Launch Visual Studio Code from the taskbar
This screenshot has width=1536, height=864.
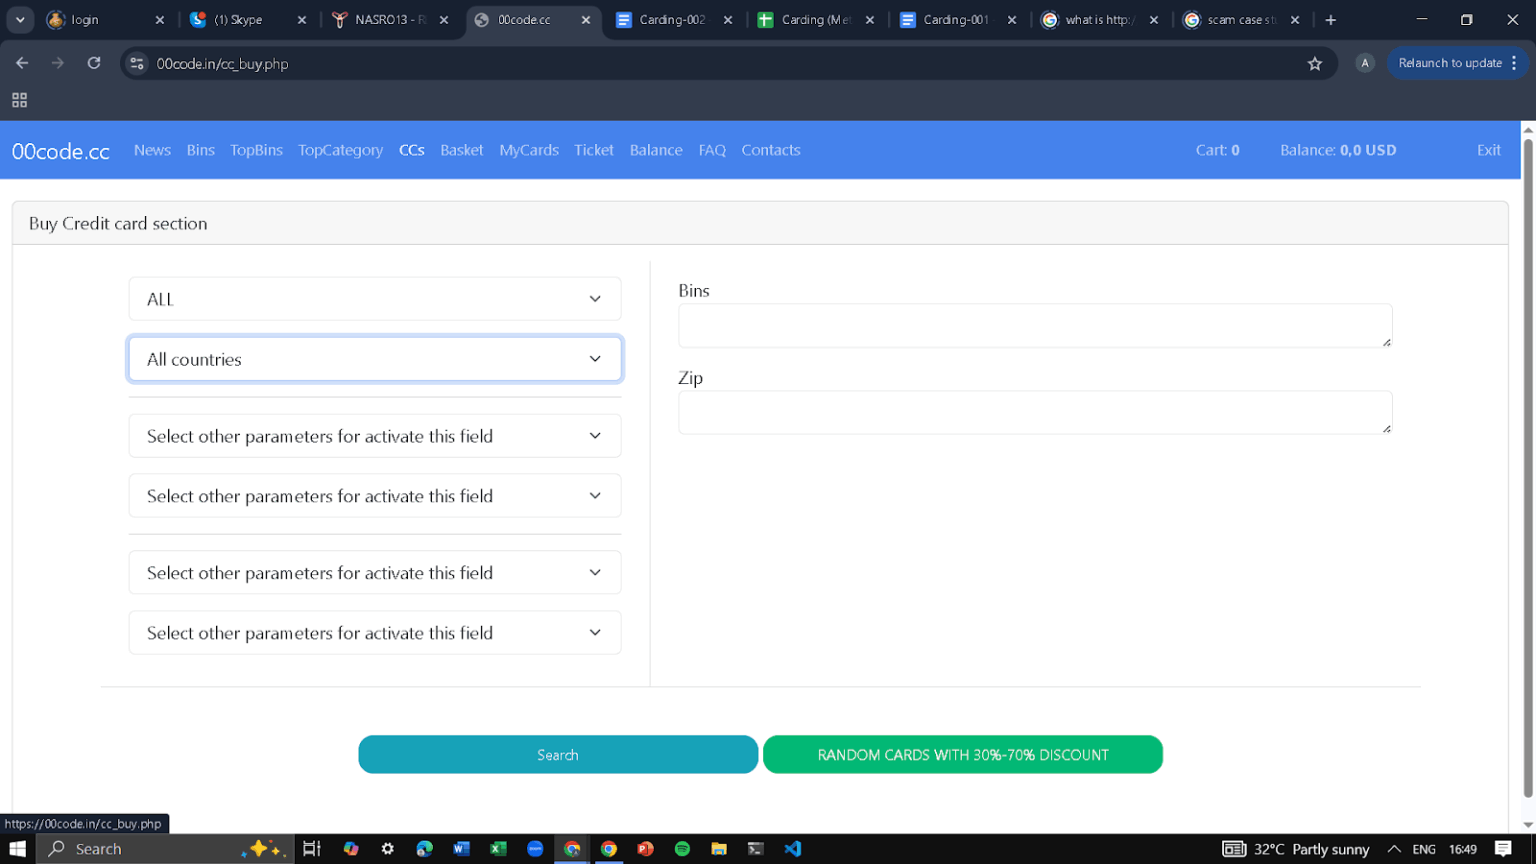click(x=792, y=848)
